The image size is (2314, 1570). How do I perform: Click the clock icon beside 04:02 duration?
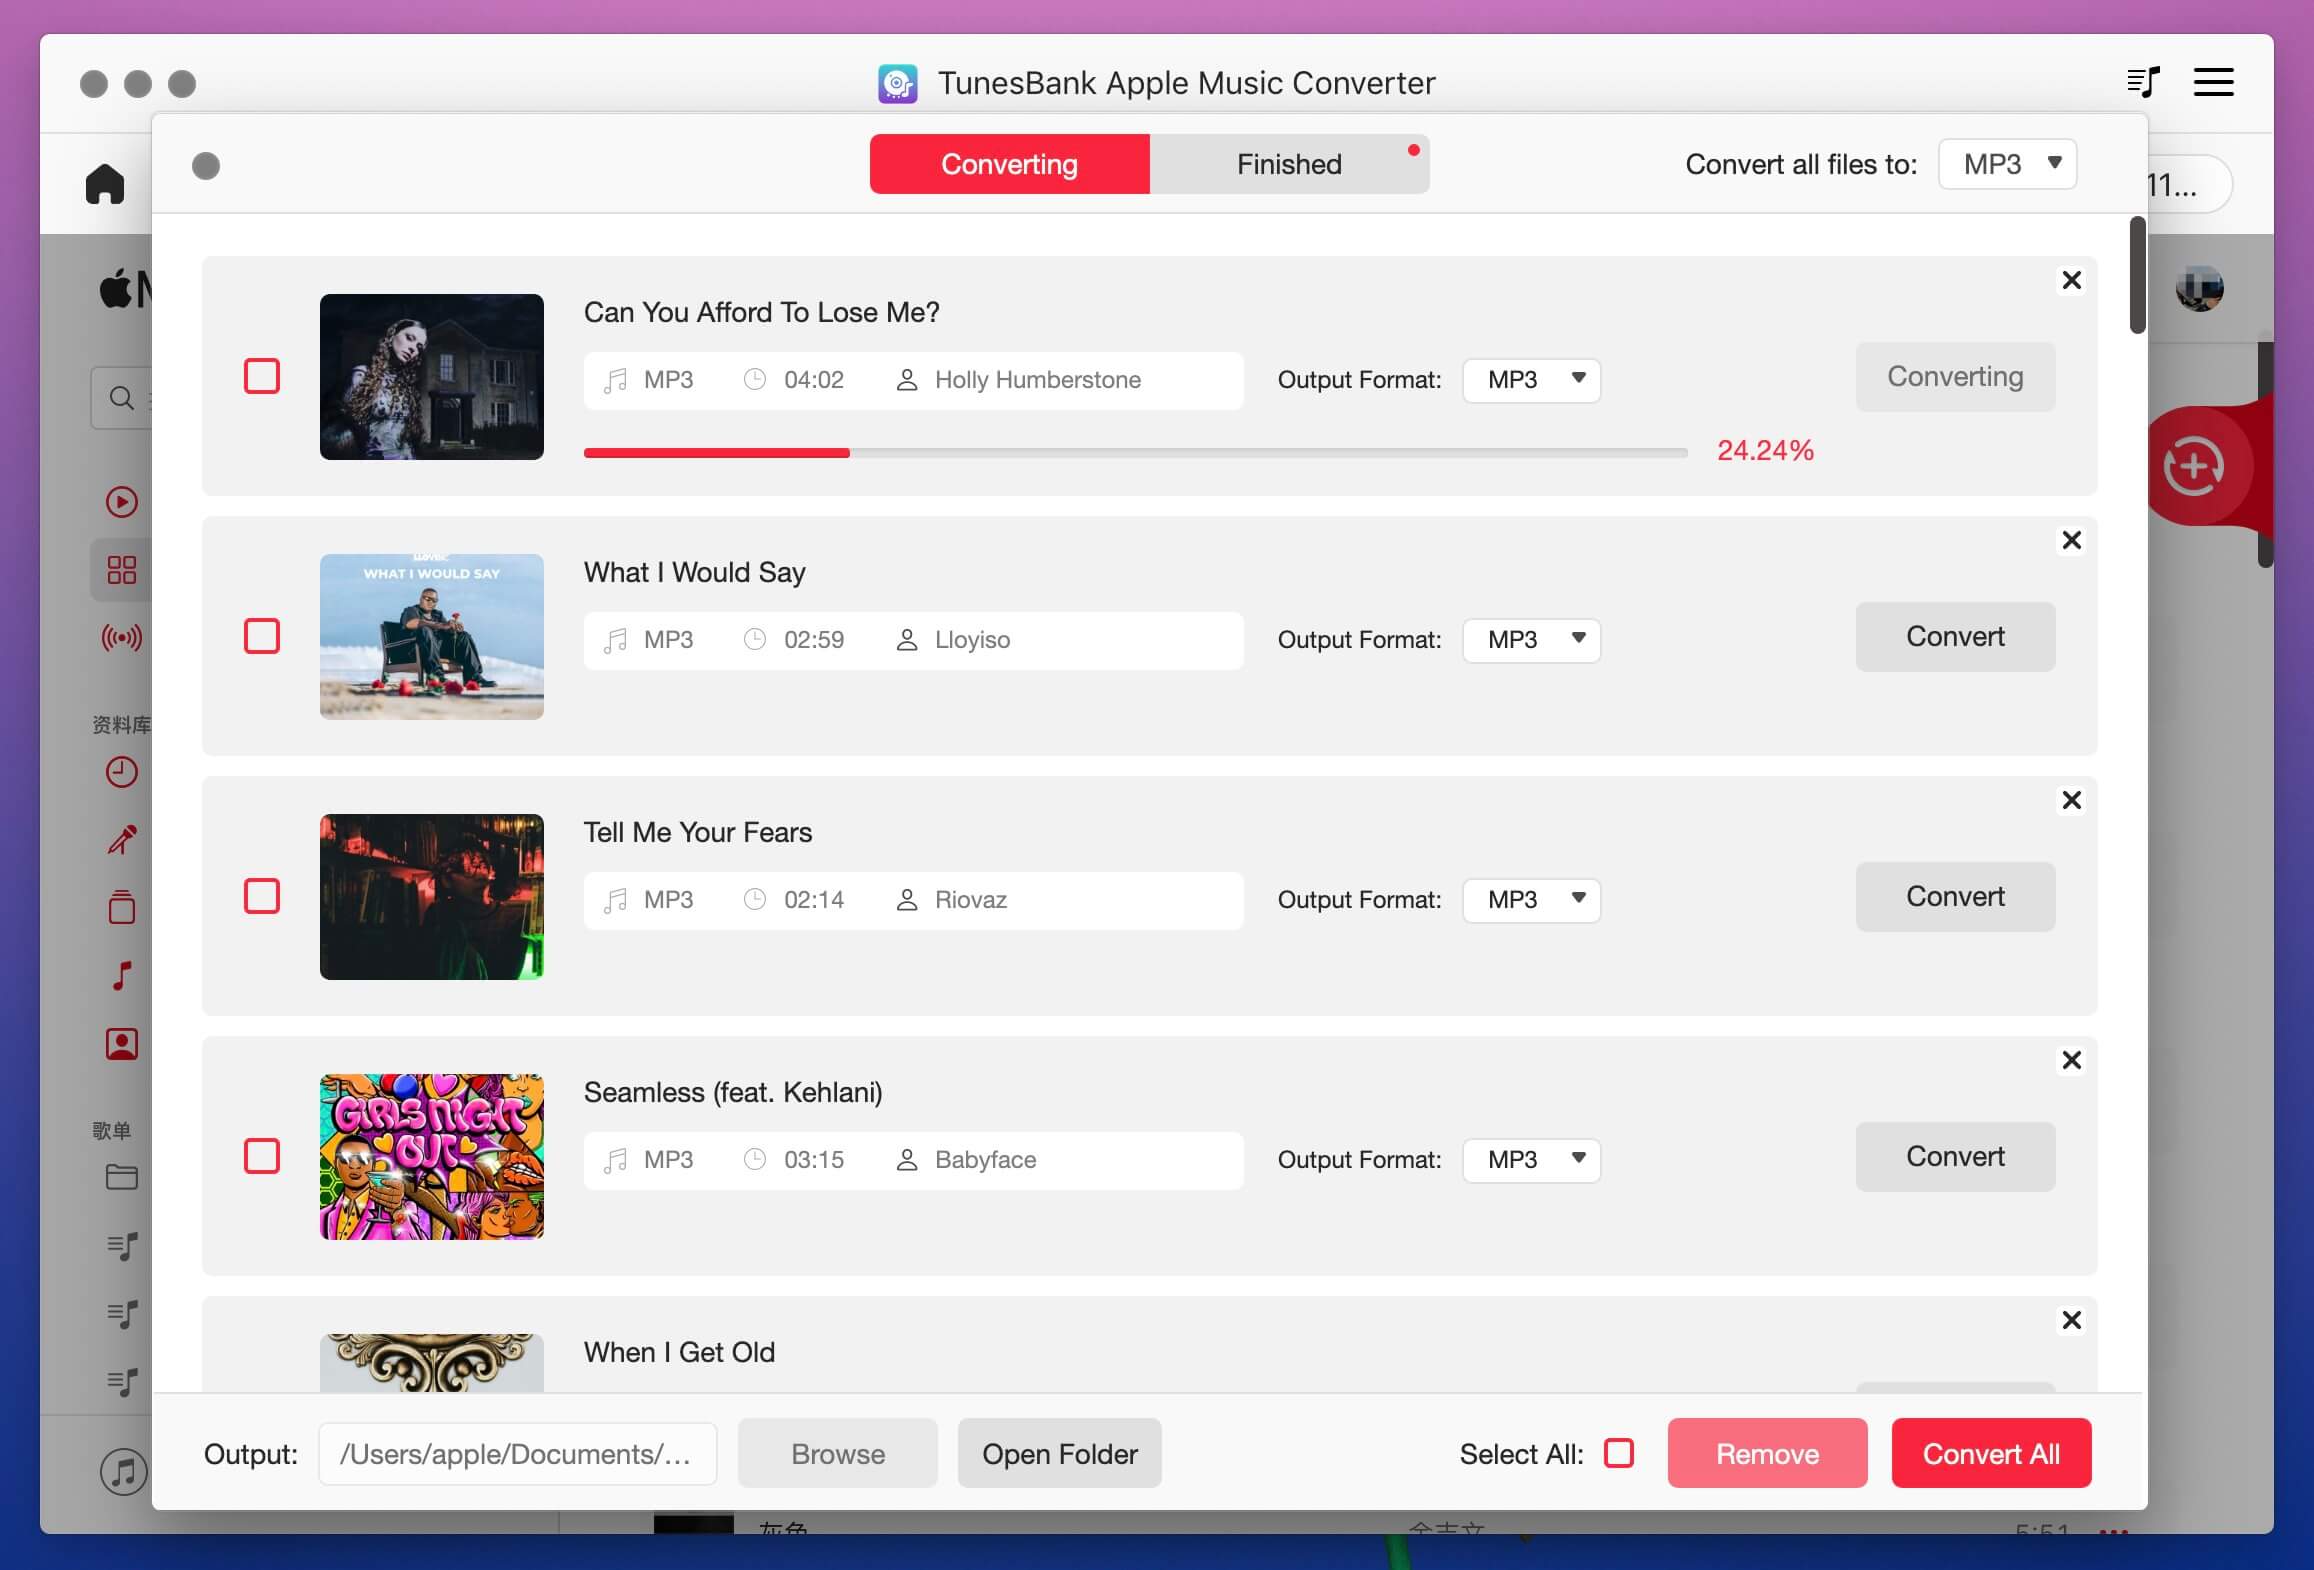click(753, 378)
